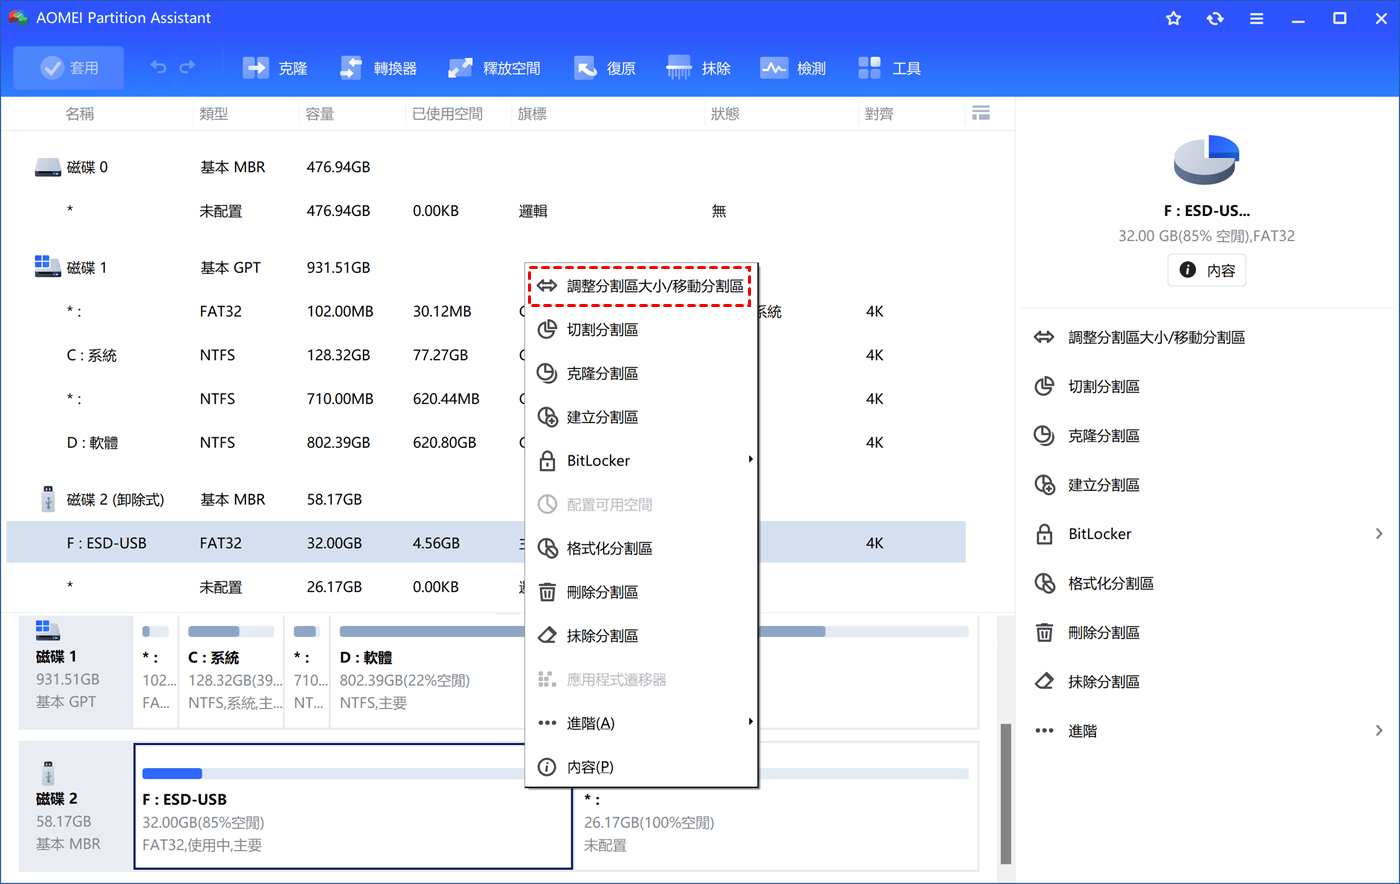Screen dimensions: 1400x884
Task: Select F: ESD-USB block in disk map
Action: (x=353, y=806)
